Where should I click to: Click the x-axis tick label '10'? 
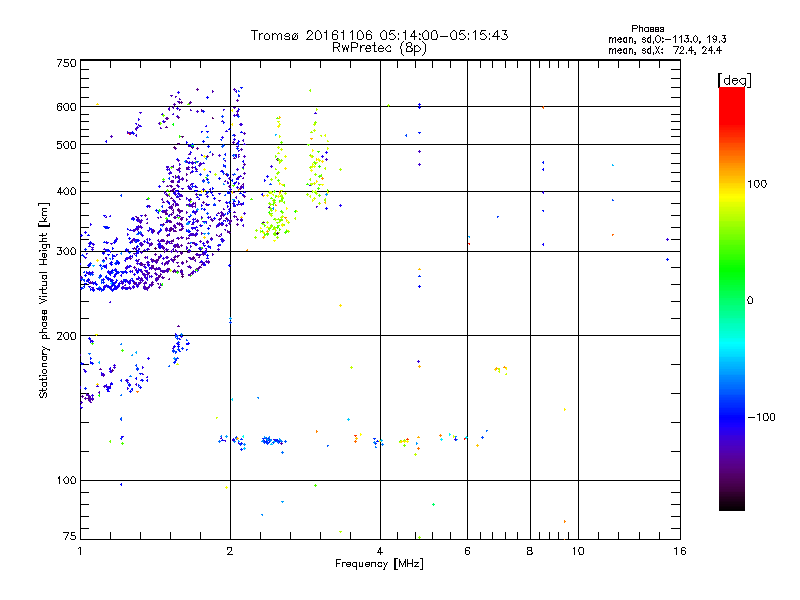(x=578, y=551)
